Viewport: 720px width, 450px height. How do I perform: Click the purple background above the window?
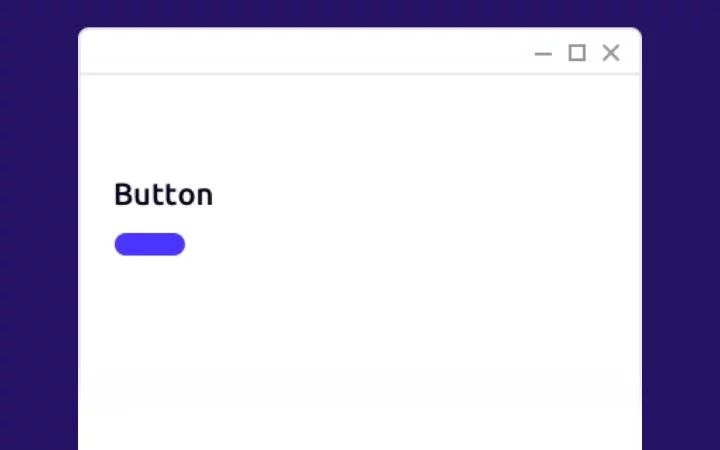click(x=360, y=12)
